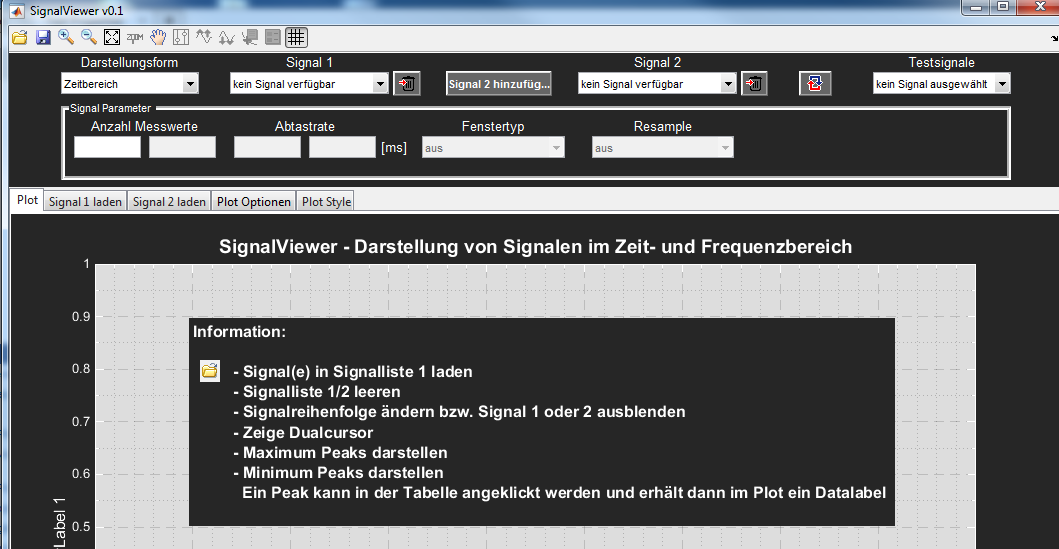Clear signal list 2 trash button

click(x=754, y=84)
